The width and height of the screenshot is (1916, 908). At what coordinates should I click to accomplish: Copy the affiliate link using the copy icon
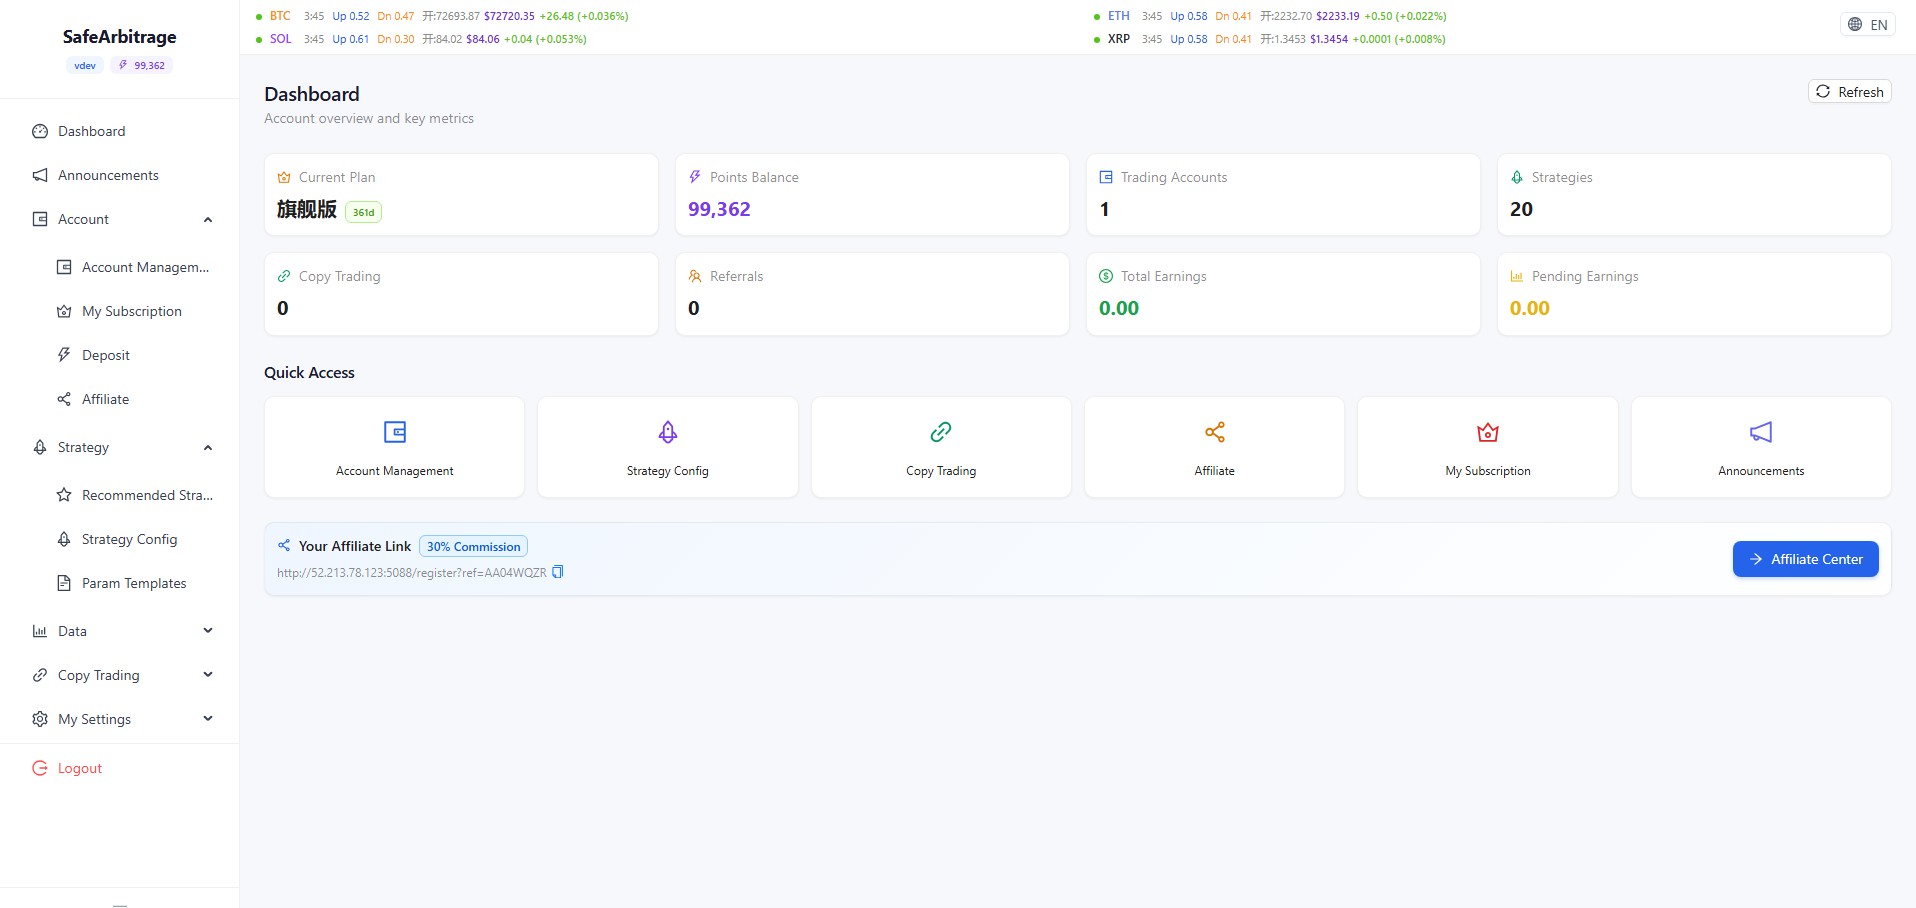pyautogui.click(x=558, y=571)
